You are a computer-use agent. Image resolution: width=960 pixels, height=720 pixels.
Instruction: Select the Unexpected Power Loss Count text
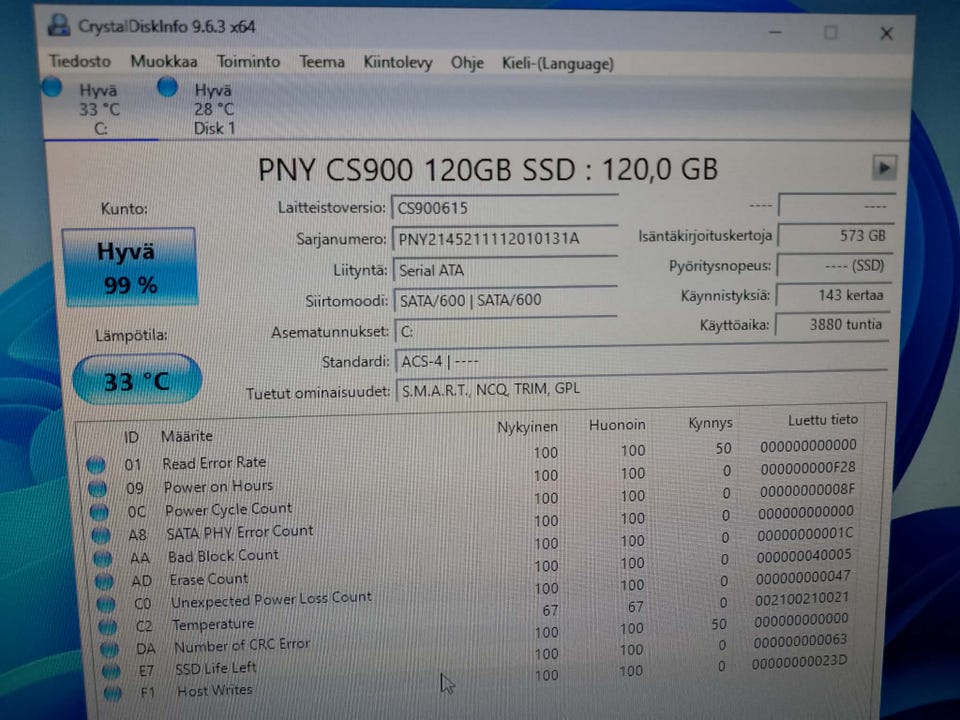pyautogui.click(x=271, y=599)
